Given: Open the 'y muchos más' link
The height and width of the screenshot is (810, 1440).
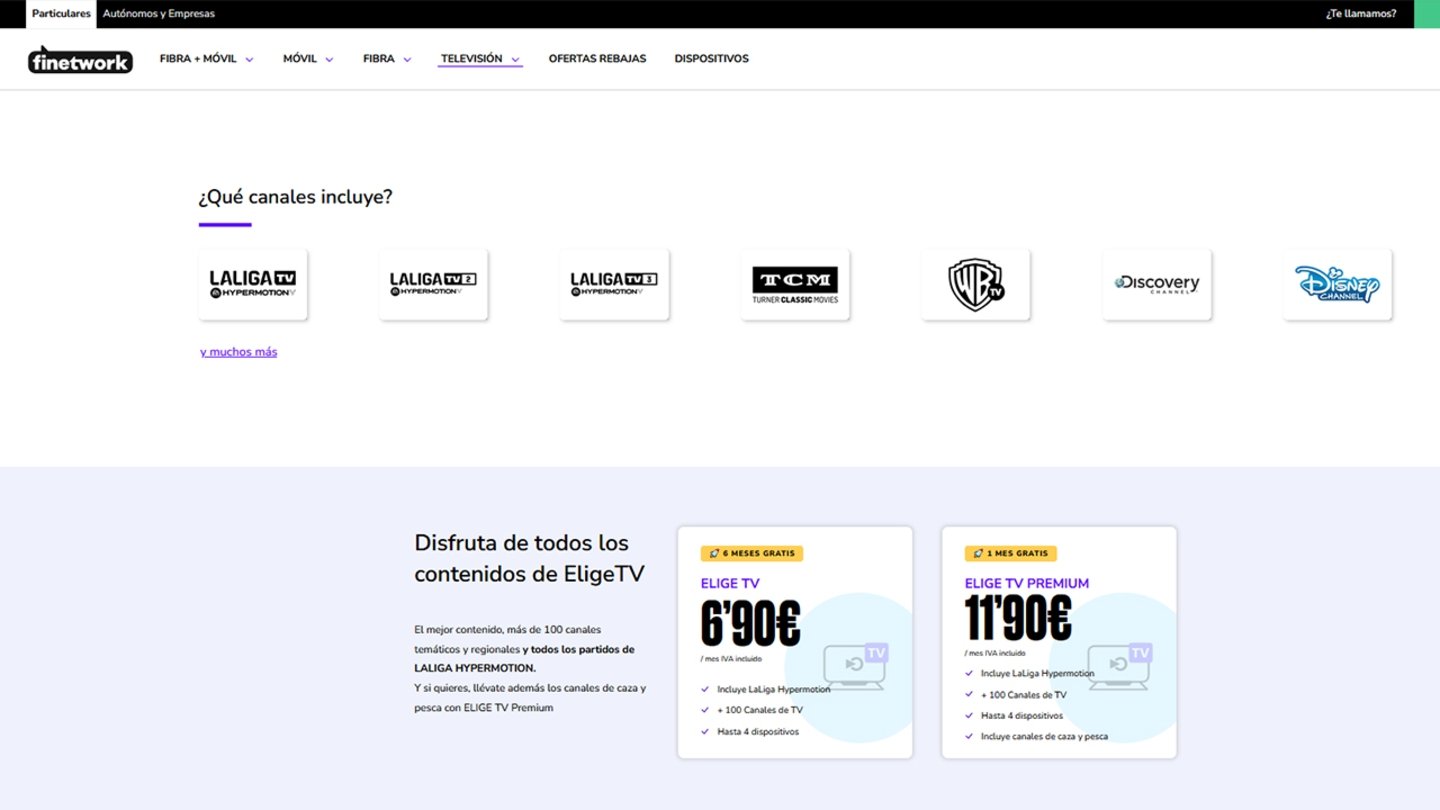Looking at the screenshot, I should [239, 352].
